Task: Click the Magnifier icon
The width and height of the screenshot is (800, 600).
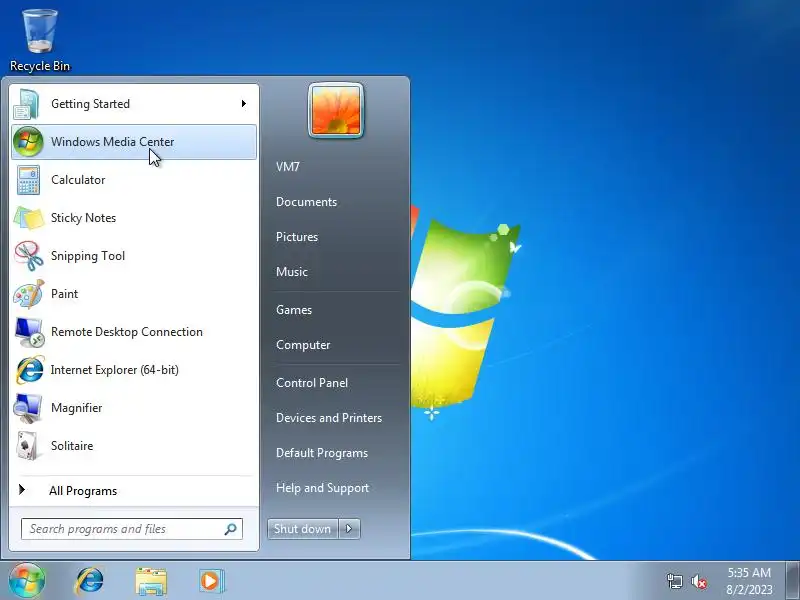Action: (29, 408)
